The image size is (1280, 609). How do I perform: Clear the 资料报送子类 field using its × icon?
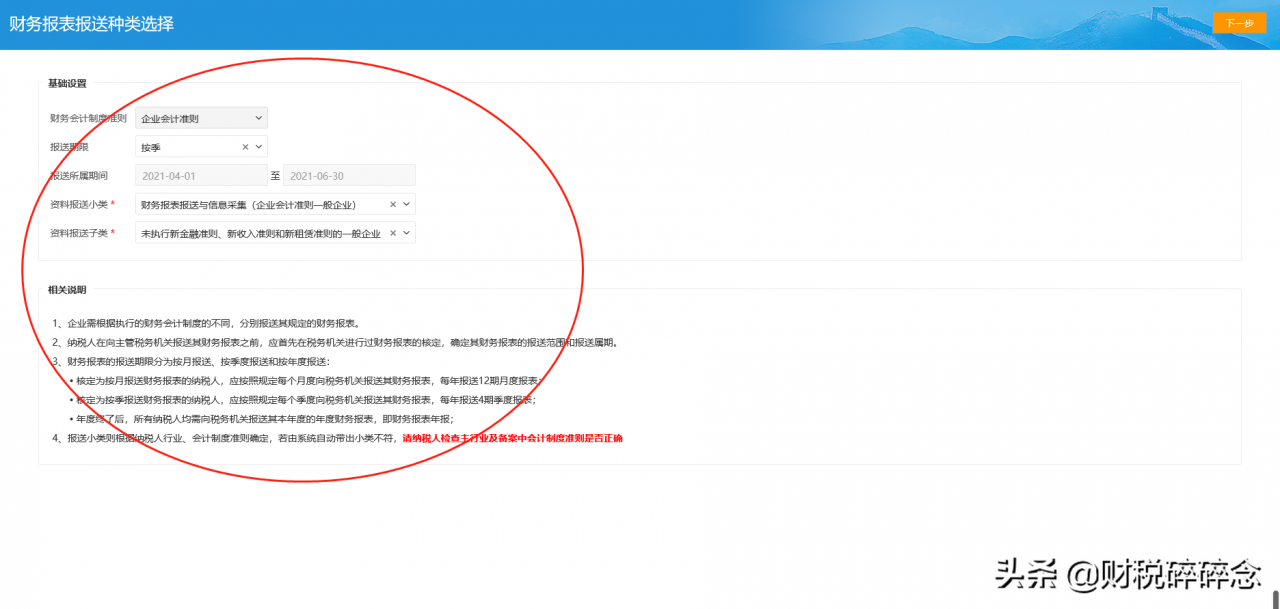tap(391, 231)
